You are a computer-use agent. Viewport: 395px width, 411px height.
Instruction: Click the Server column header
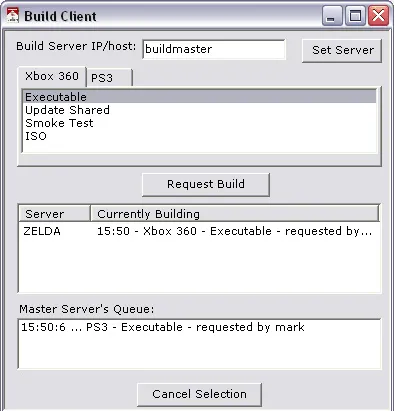click(54, 214)
